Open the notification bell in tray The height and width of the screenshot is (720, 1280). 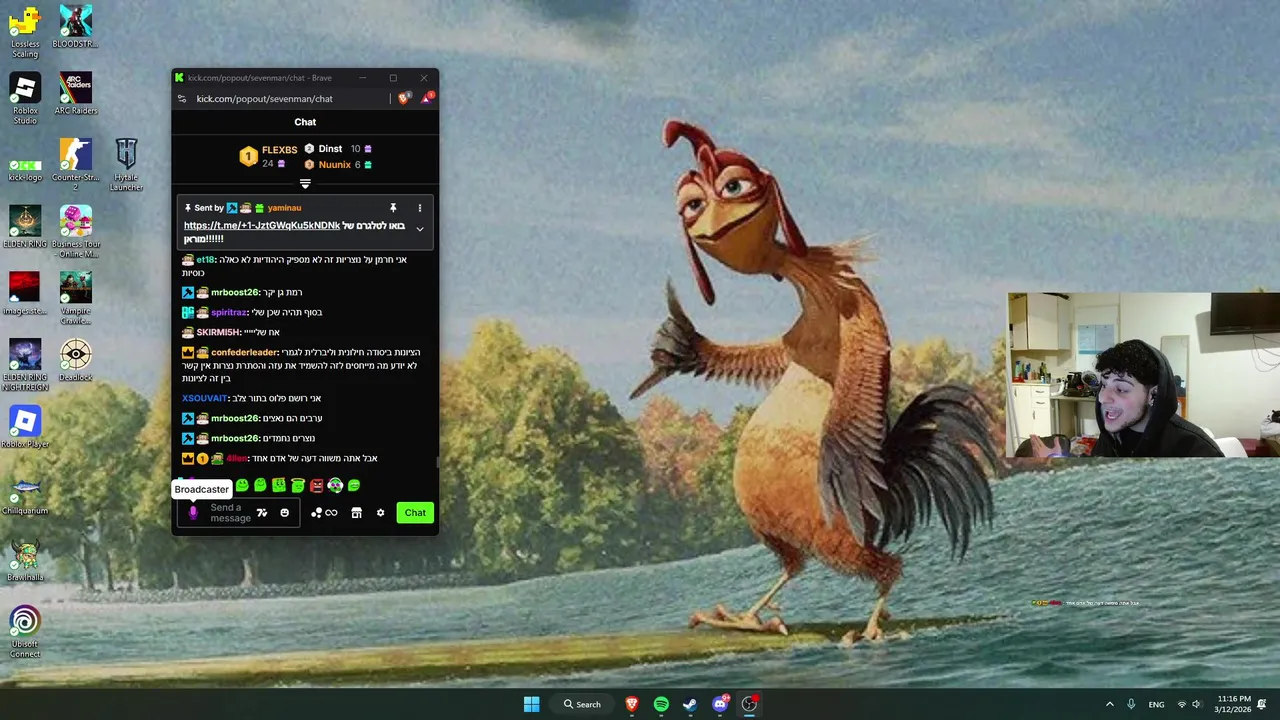pyautogui.click(x=1262, y=704)
